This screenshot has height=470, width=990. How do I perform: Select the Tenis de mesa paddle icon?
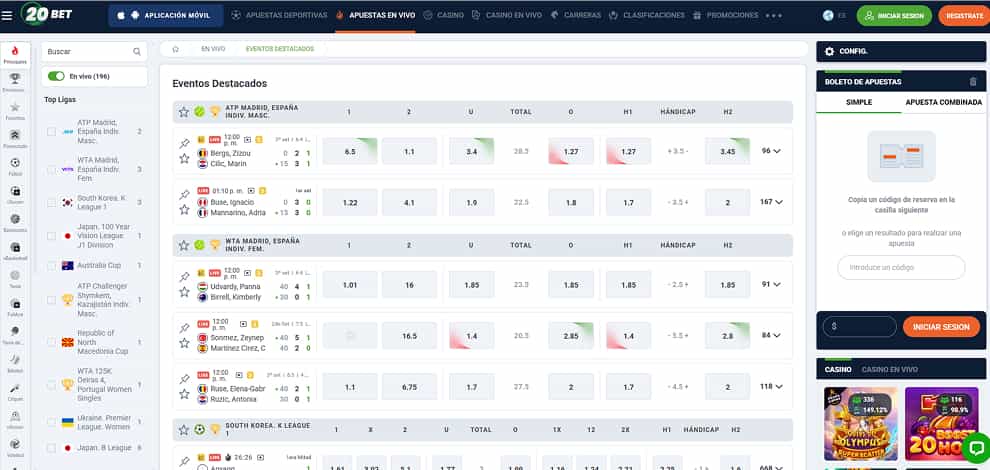[x=15, y=331]
